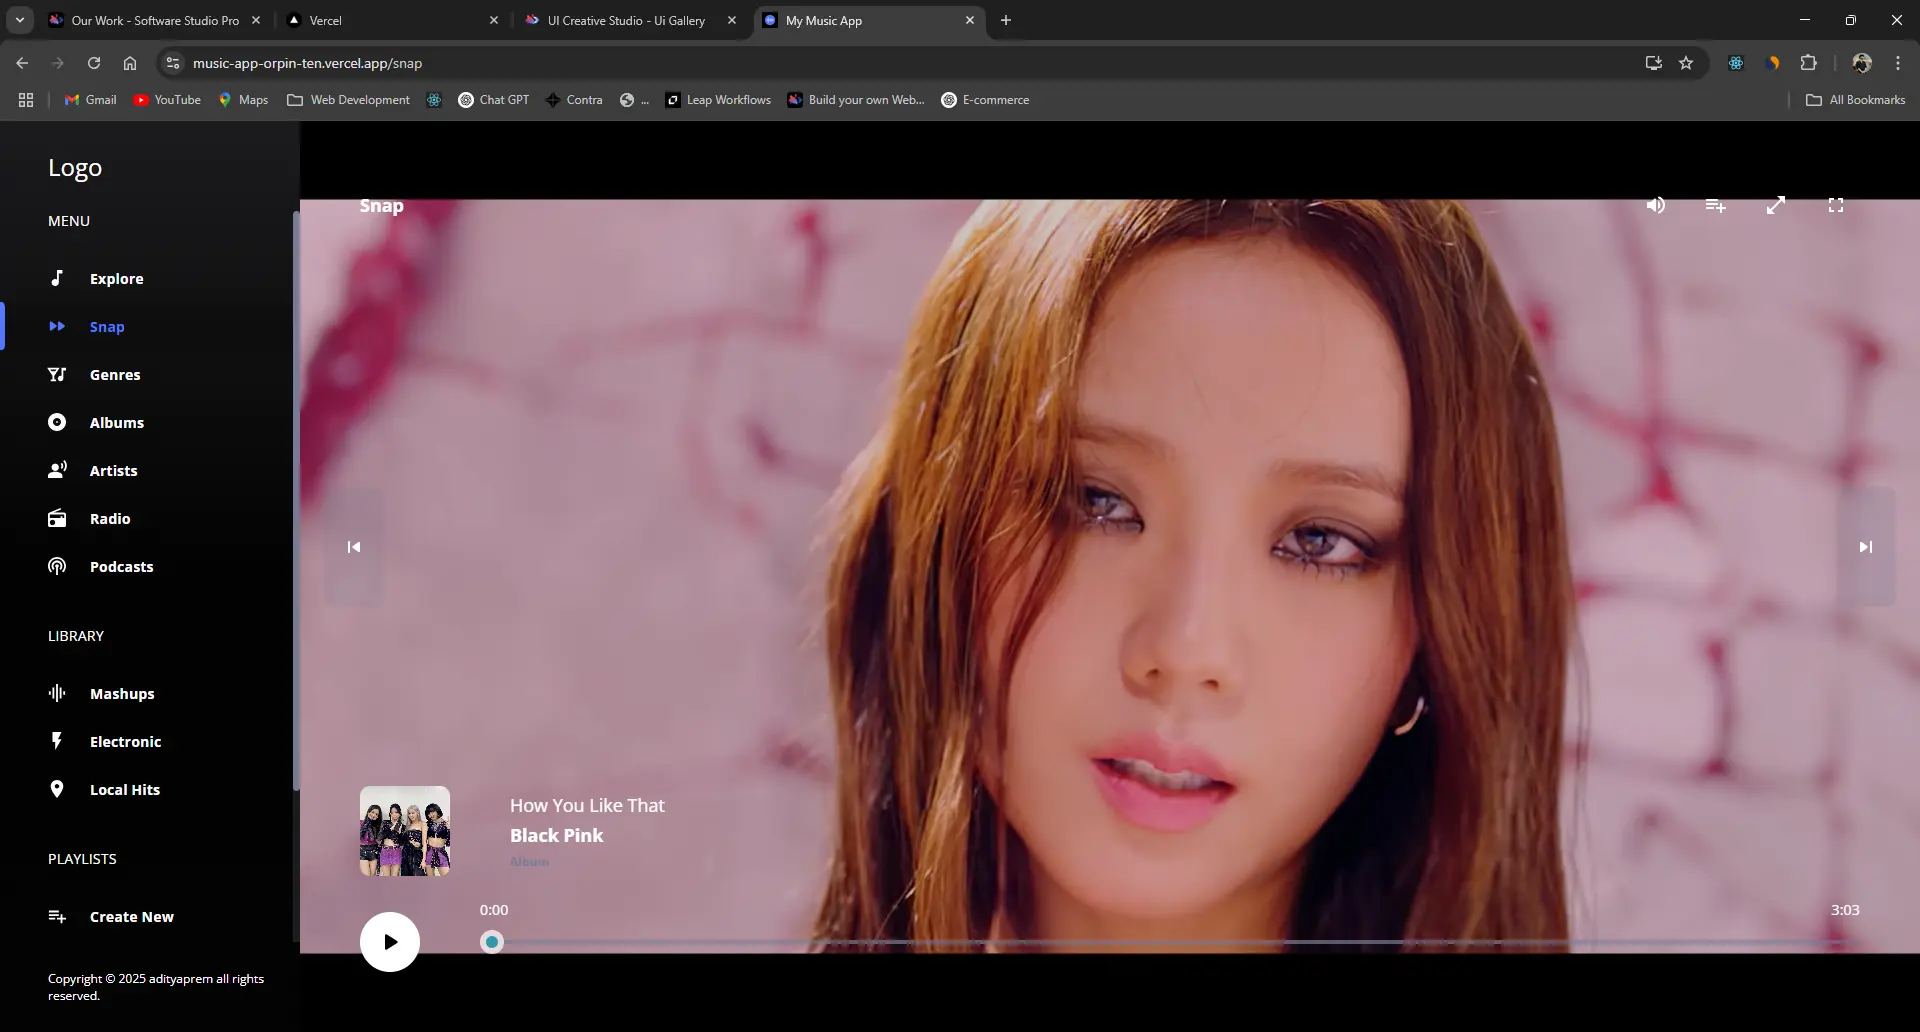Click the site information icon in address bar
The image size is (1920, 1032).
tap(173, 63)
